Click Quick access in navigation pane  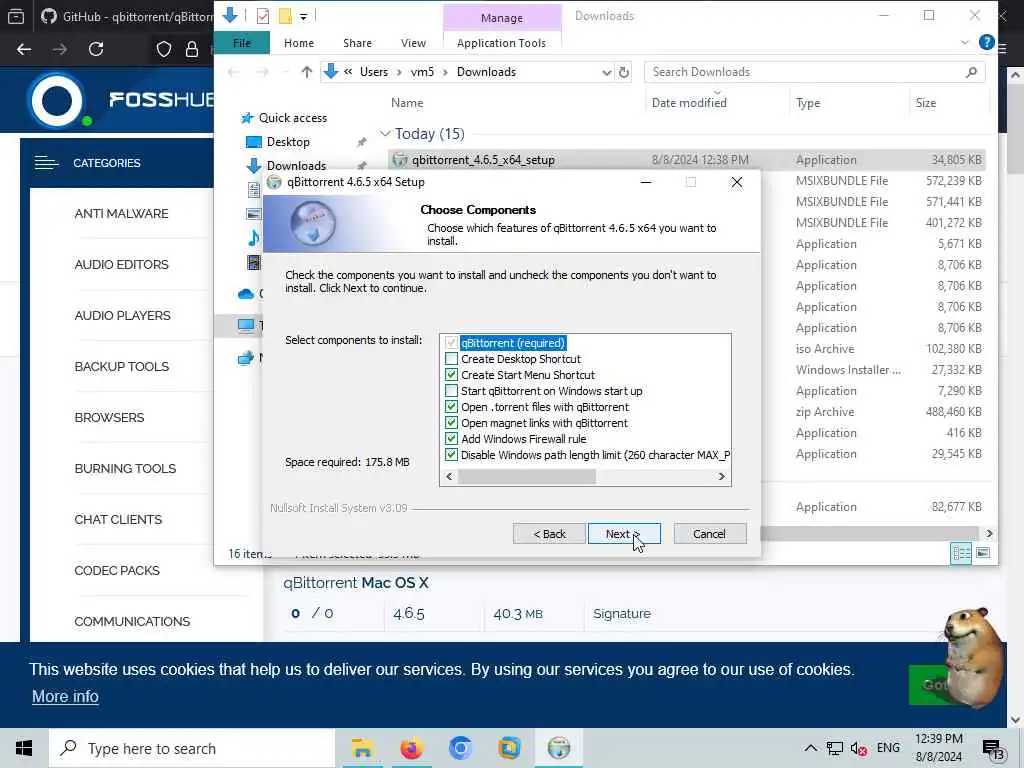point(293,118)
